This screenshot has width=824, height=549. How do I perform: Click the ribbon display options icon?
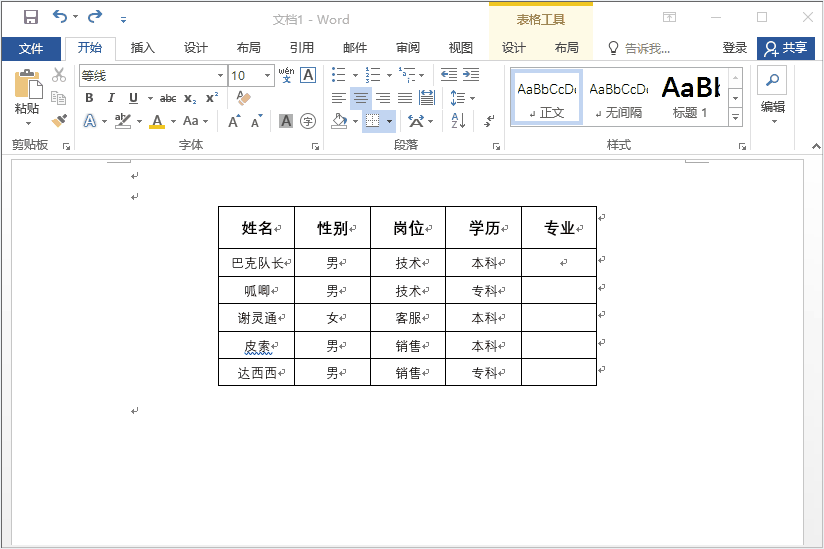coord(669,17)
